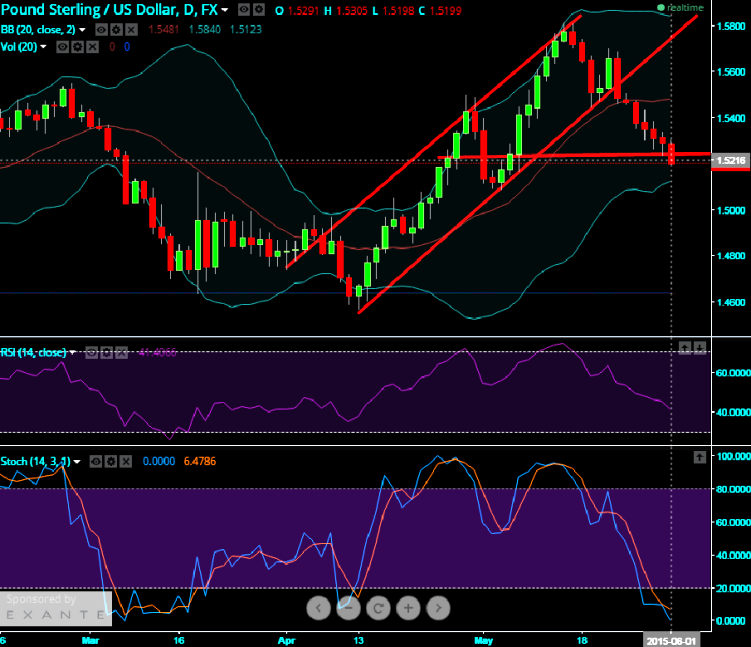Click the RSI (14, close) indicator label
The height and width of the screenshot is (647, 751).
click(x=33, y=352)
